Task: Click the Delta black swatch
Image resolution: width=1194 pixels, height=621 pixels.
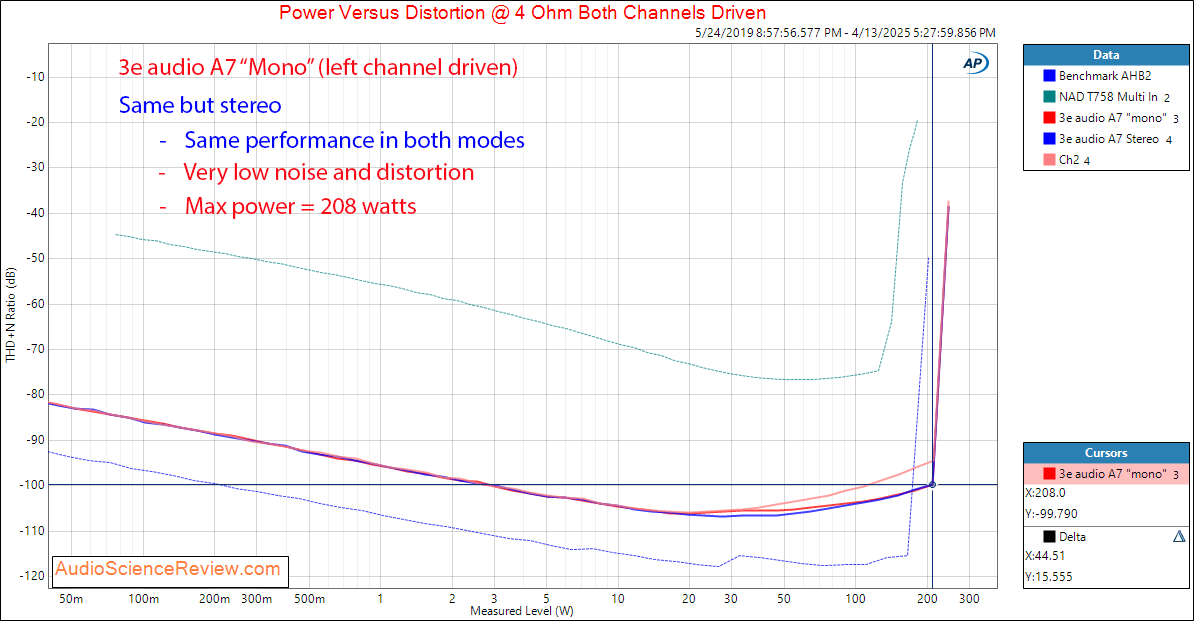Action: [x=1049, y=537]
